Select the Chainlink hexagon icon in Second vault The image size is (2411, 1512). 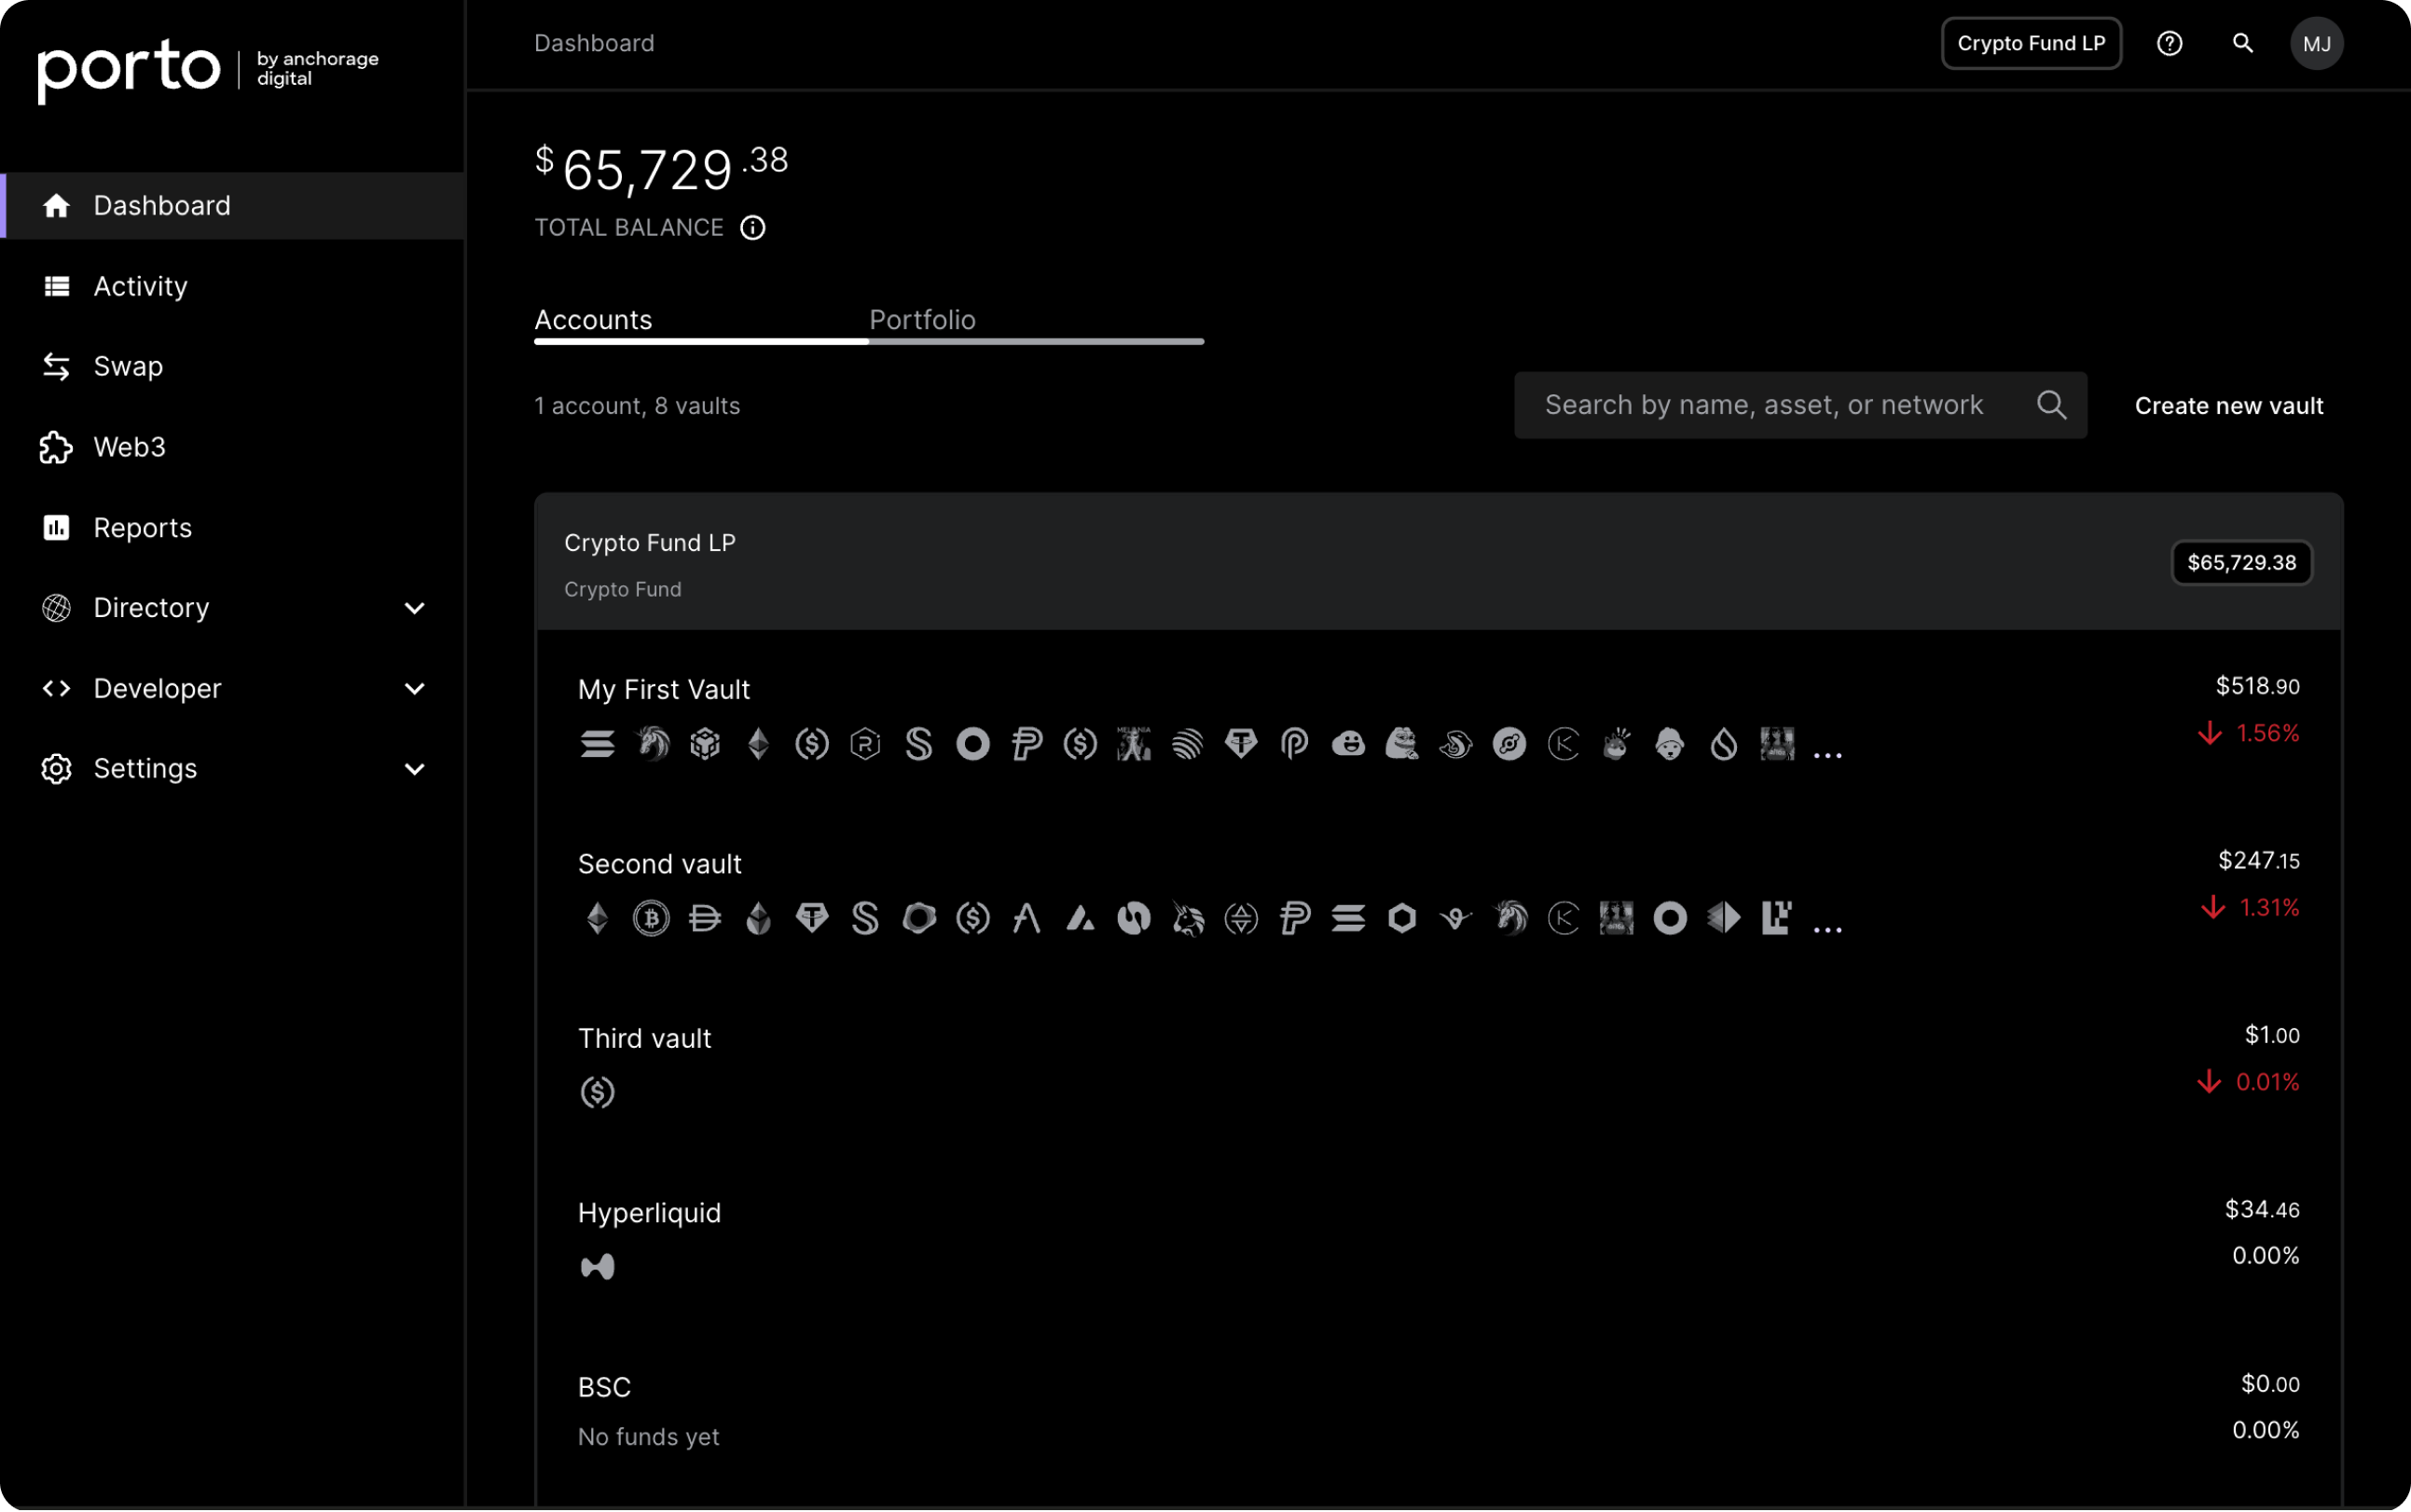[x=1402, y=918]
